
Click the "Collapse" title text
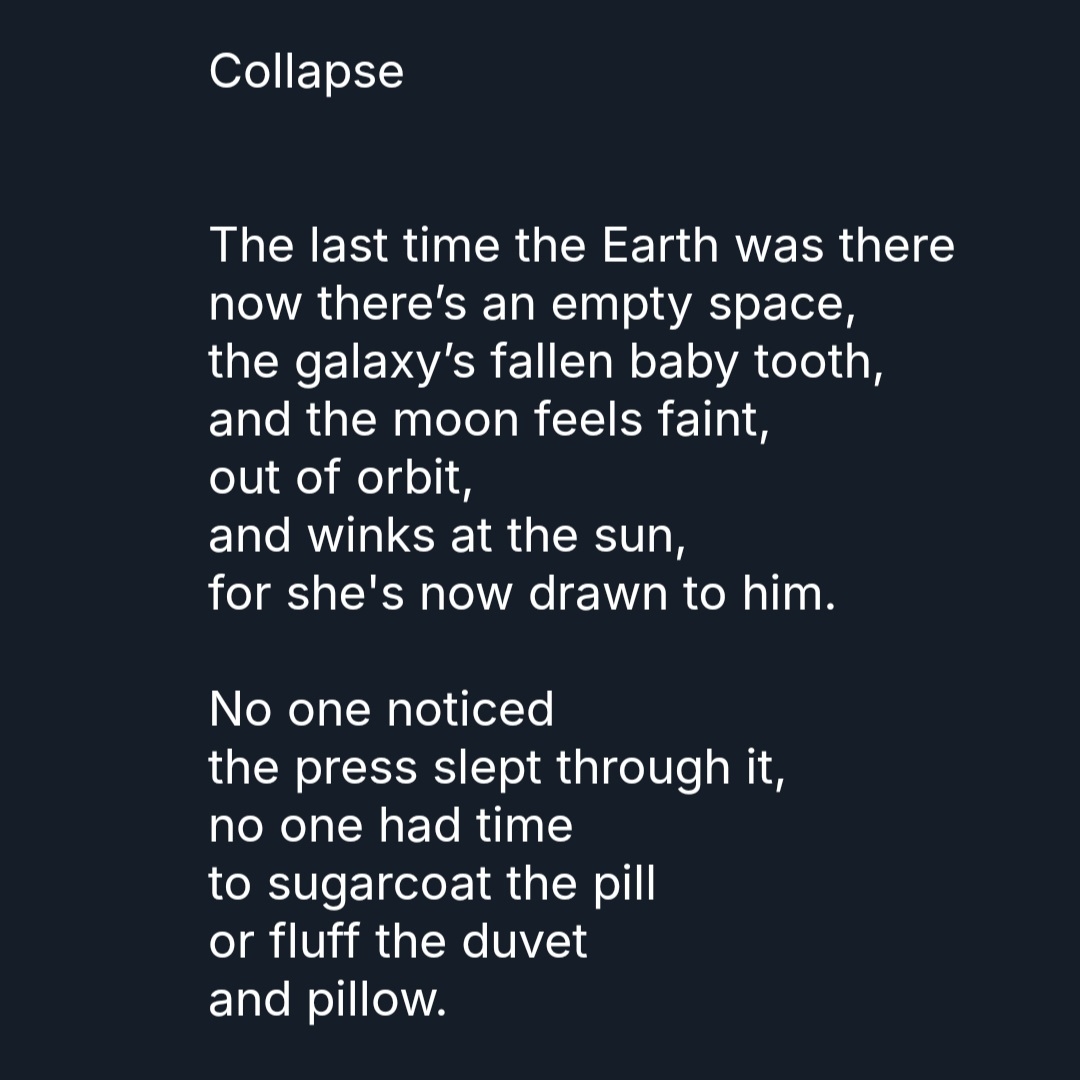306,72
